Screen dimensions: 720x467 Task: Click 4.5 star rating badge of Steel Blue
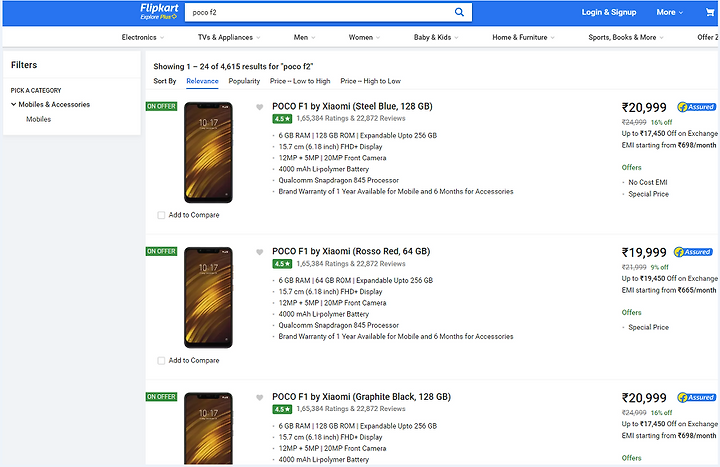(x=282, y=119)
